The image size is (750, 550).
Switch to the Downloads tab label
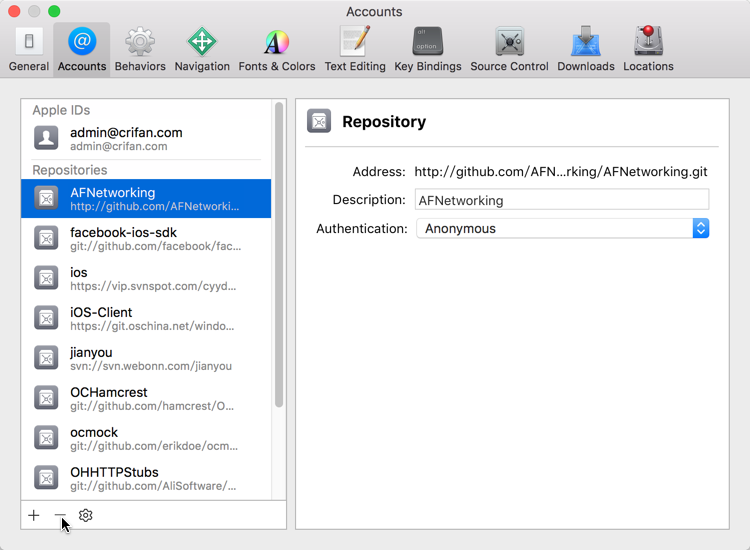coord(586,66)
